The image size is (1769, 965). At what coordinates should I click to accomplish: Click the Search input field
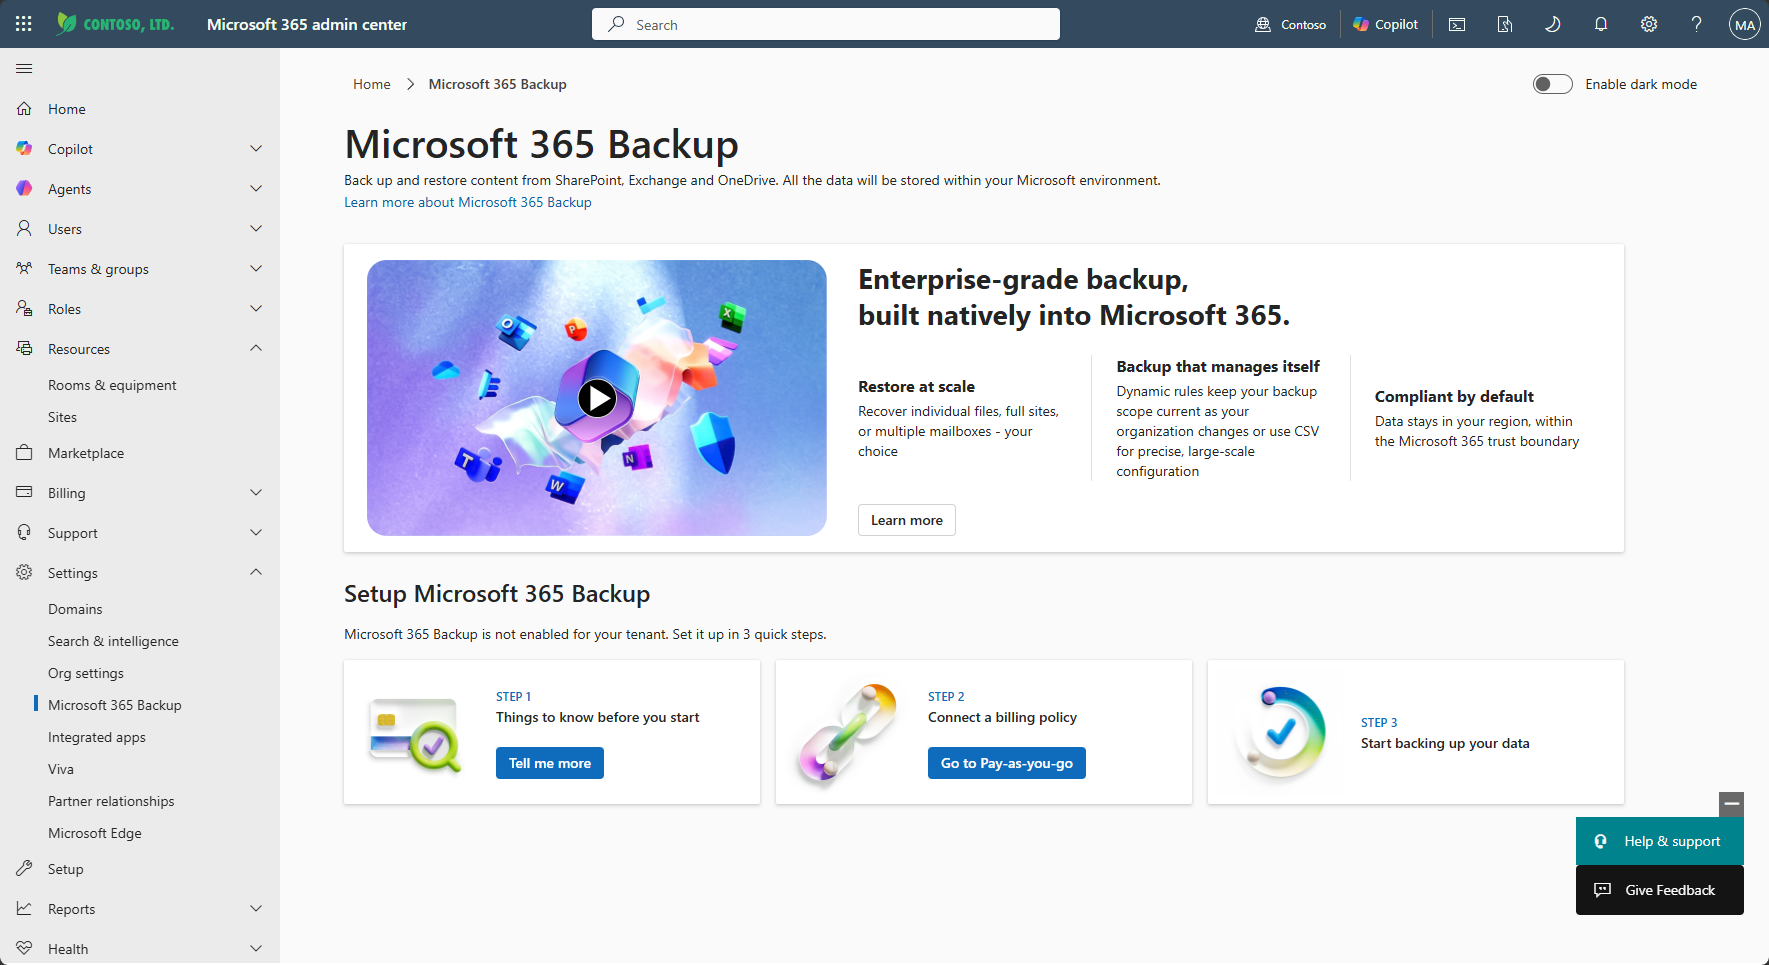point(826,24)
